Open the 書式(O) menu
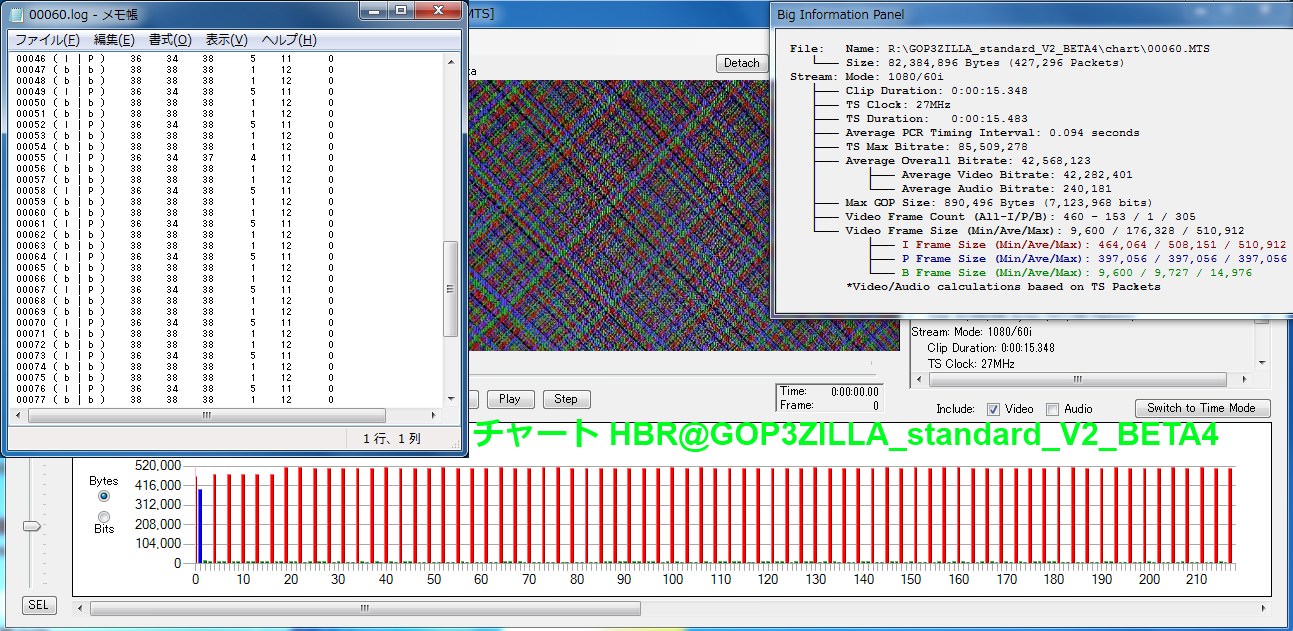The height and width of the screenshot is (631, 1293). (170, 40)
